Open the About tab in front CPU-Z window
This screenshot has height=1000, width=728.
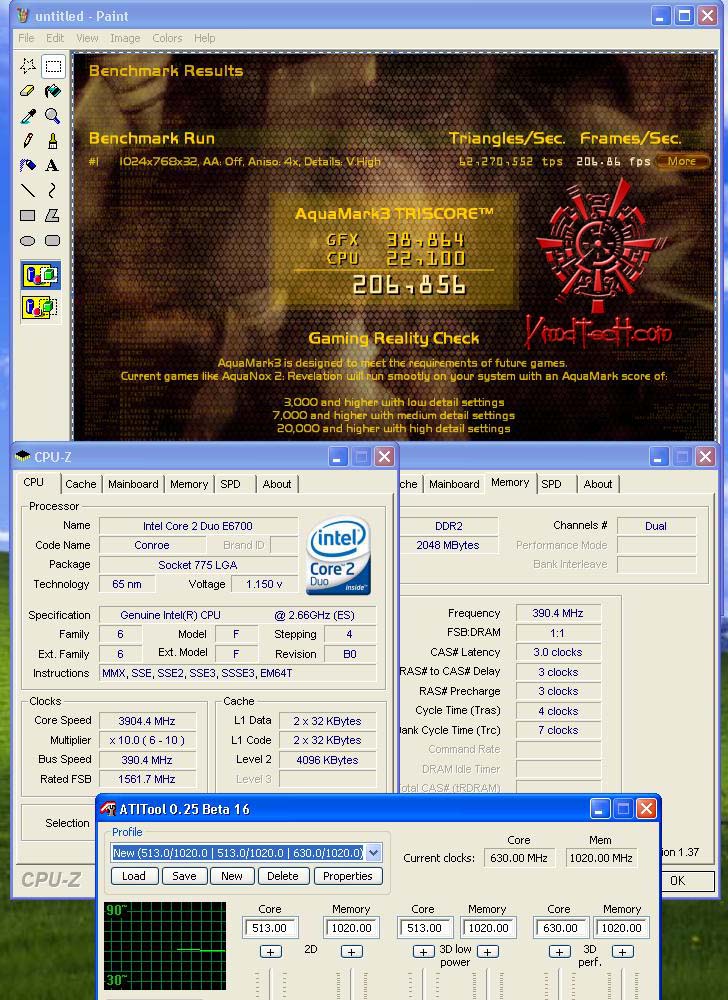[x=277, y=484]
